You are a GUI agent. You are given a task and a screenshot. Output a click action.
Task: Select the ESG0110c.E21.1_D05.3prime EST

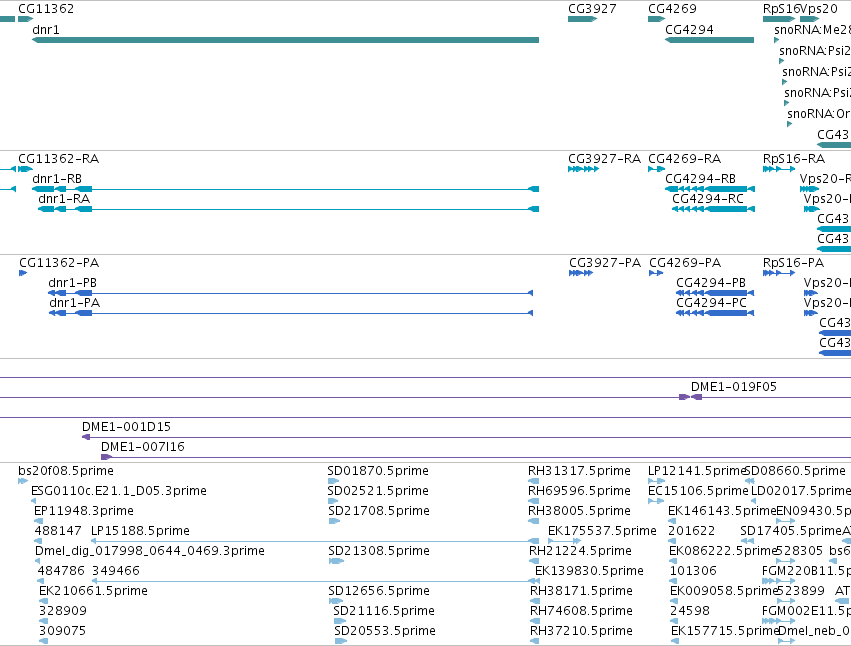coord(34,501)
